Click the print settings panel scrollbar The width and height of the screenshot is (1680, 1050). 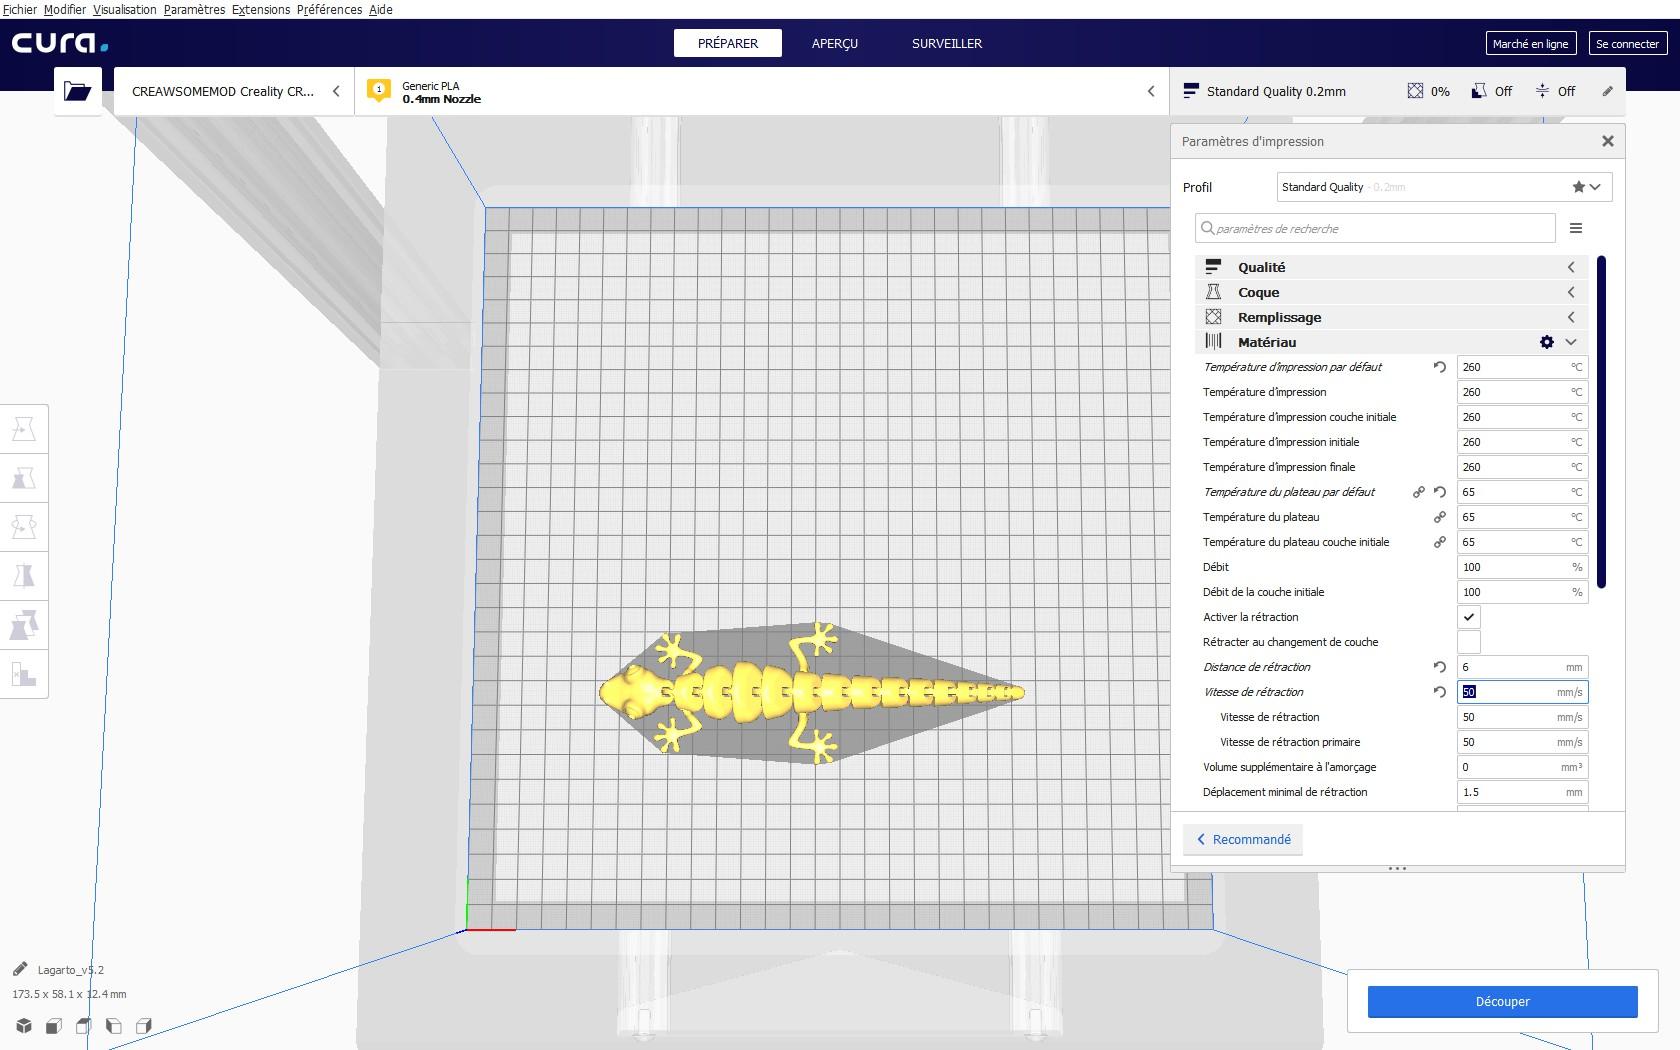1601,422
